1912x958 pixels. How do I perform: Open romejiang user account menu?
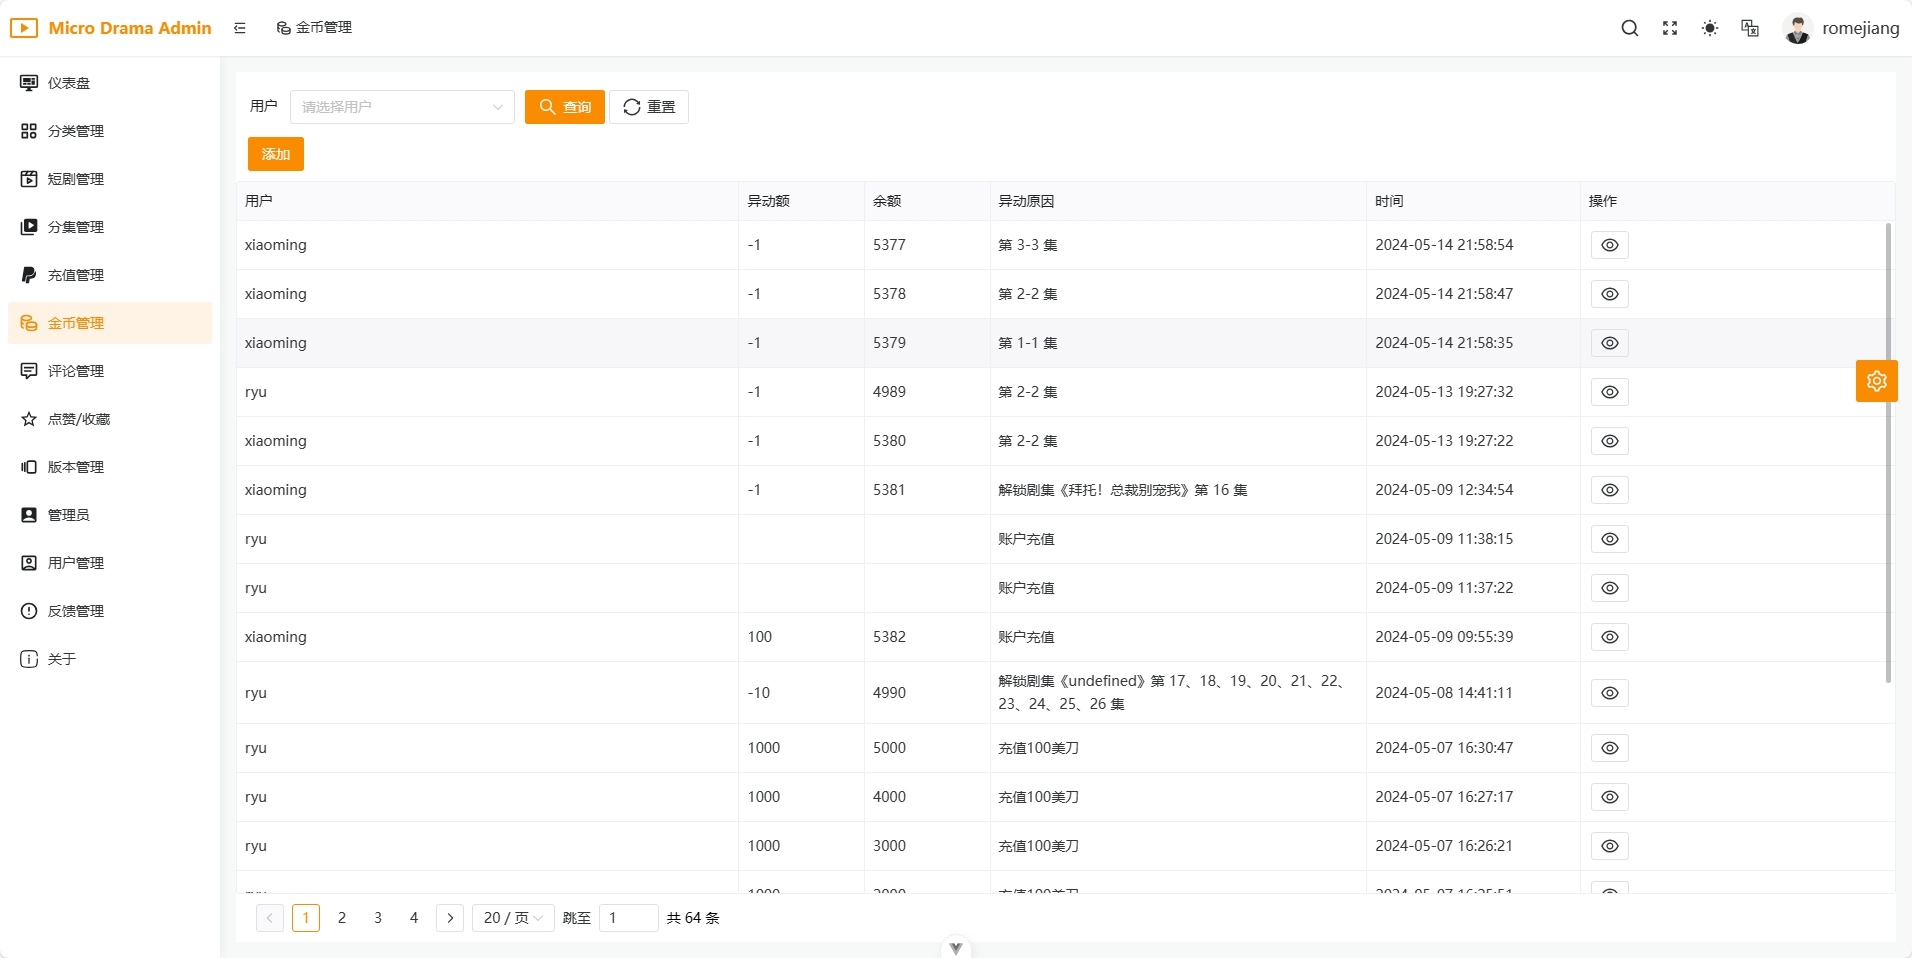[1841, 28]
